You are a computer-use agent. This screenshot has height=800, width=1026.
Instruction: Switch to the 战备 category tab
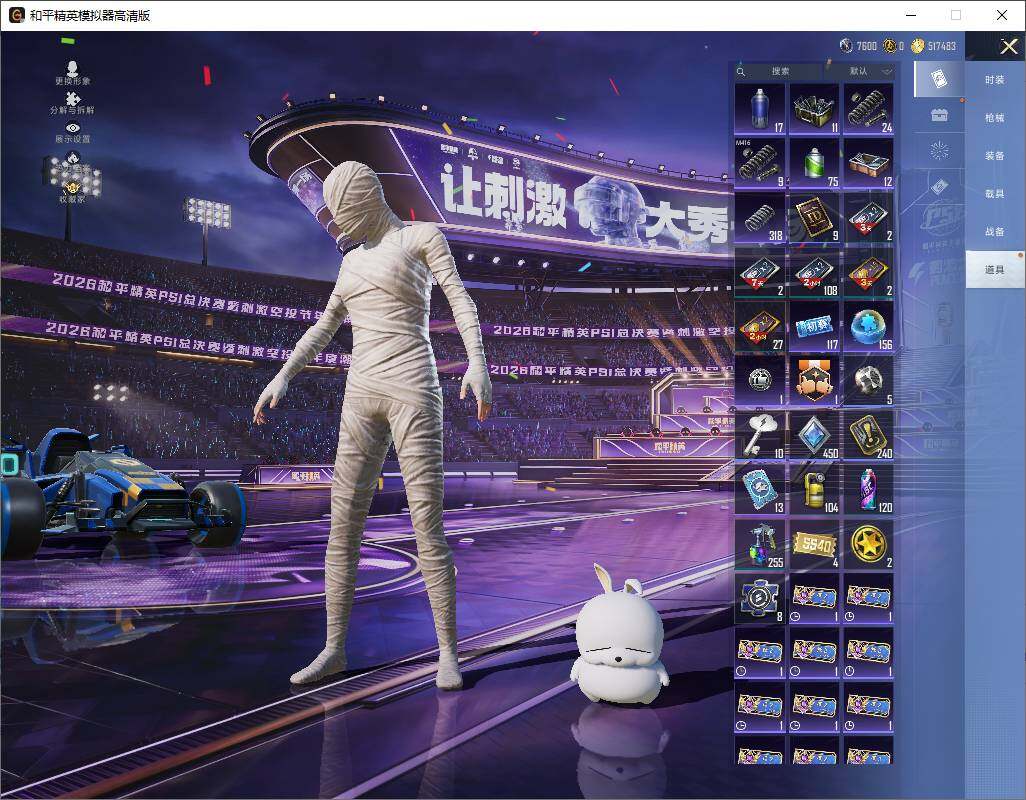click(995, 232)
